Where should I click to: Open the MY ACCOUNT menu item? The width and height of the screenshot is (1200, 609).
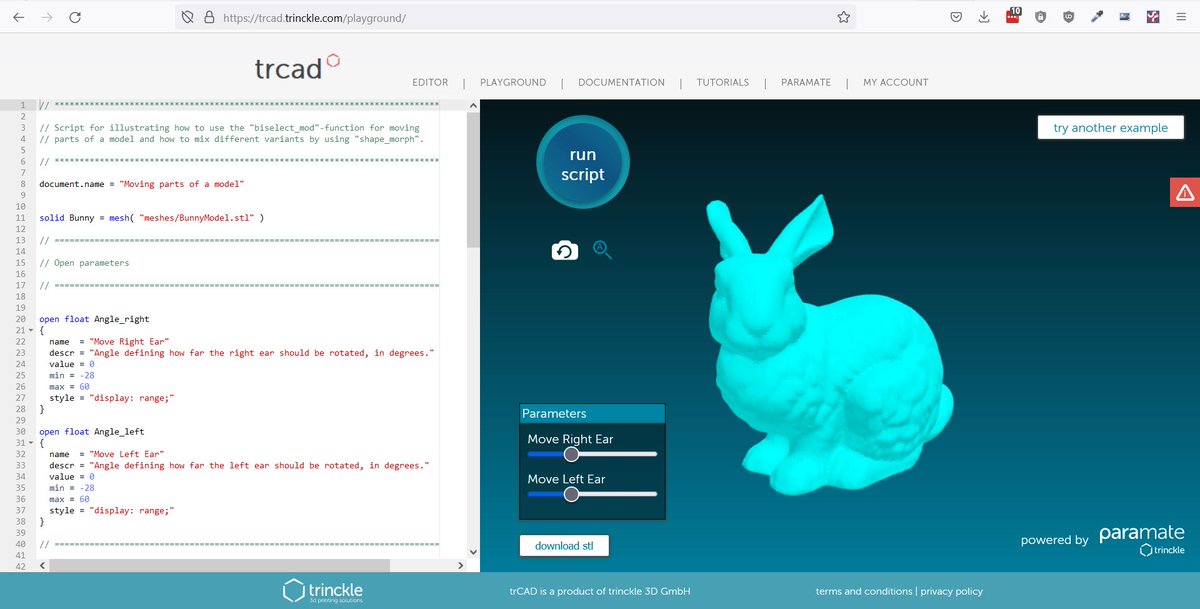pos(896,82)
